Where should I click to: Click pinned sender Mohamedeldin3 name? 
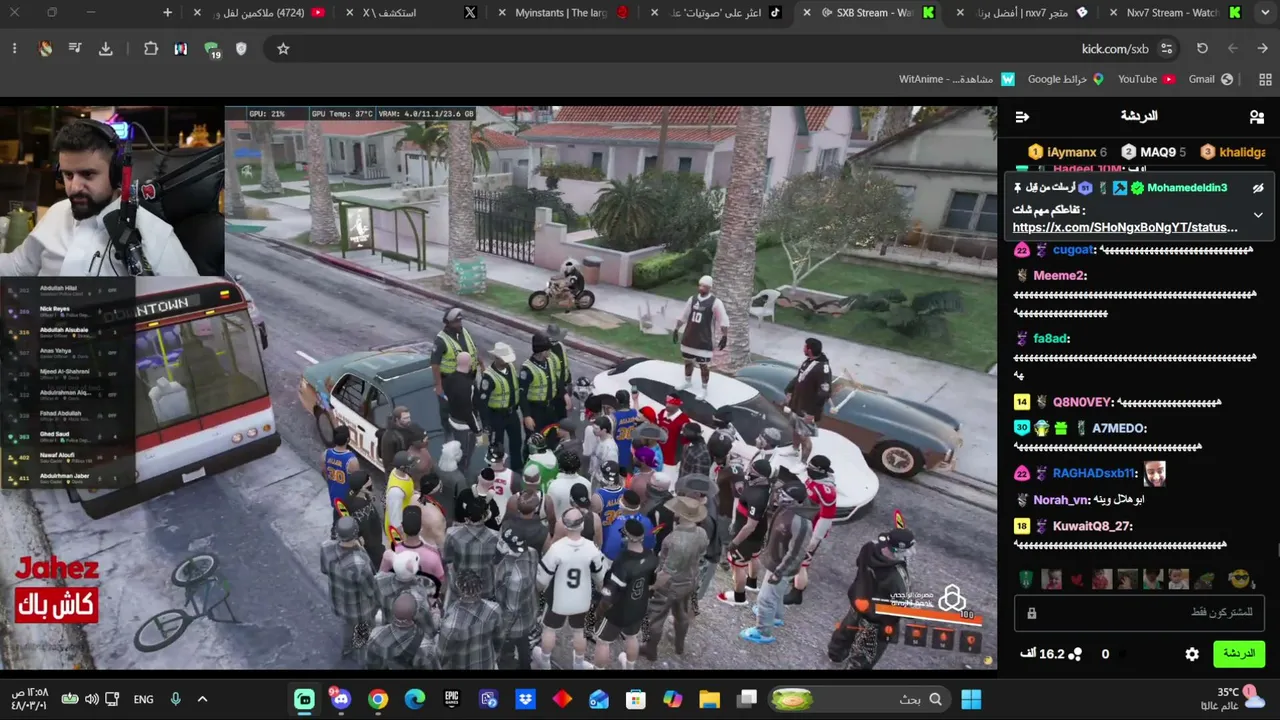click(1187, 188)
